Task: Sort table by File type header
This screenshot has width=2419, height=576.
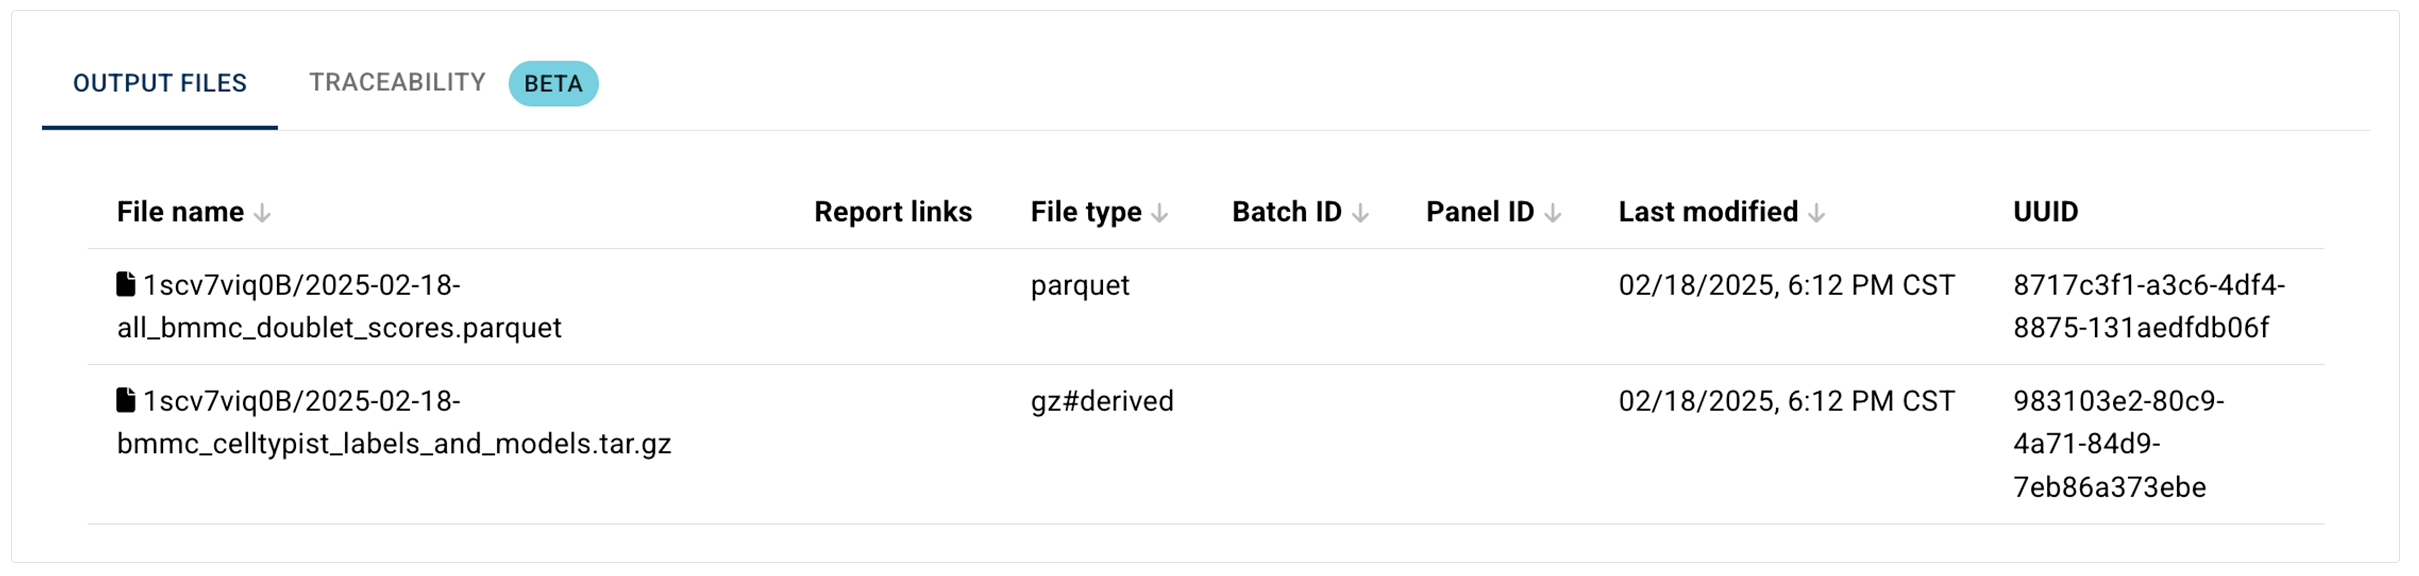Action: point(1086,212)
